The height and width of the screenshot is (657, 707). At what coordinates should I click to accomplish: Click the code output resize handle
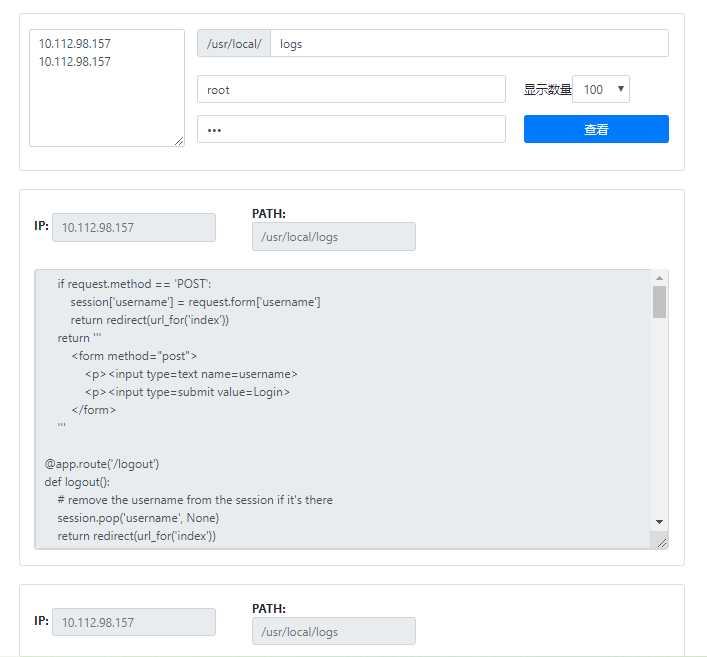[661, 541]
